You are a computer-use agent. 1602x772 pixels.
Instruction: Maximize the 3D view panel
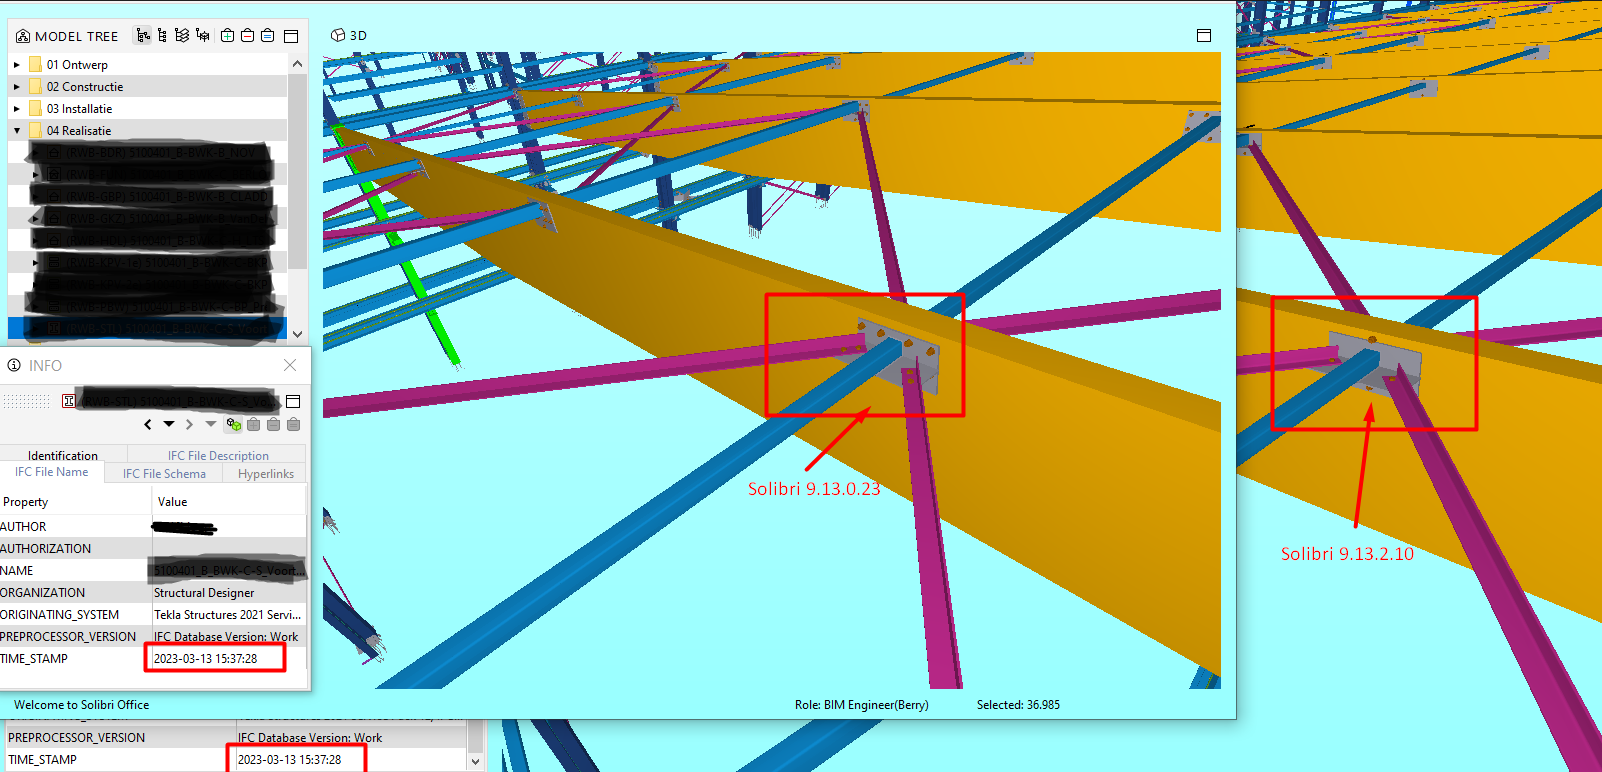point(1204,35)
